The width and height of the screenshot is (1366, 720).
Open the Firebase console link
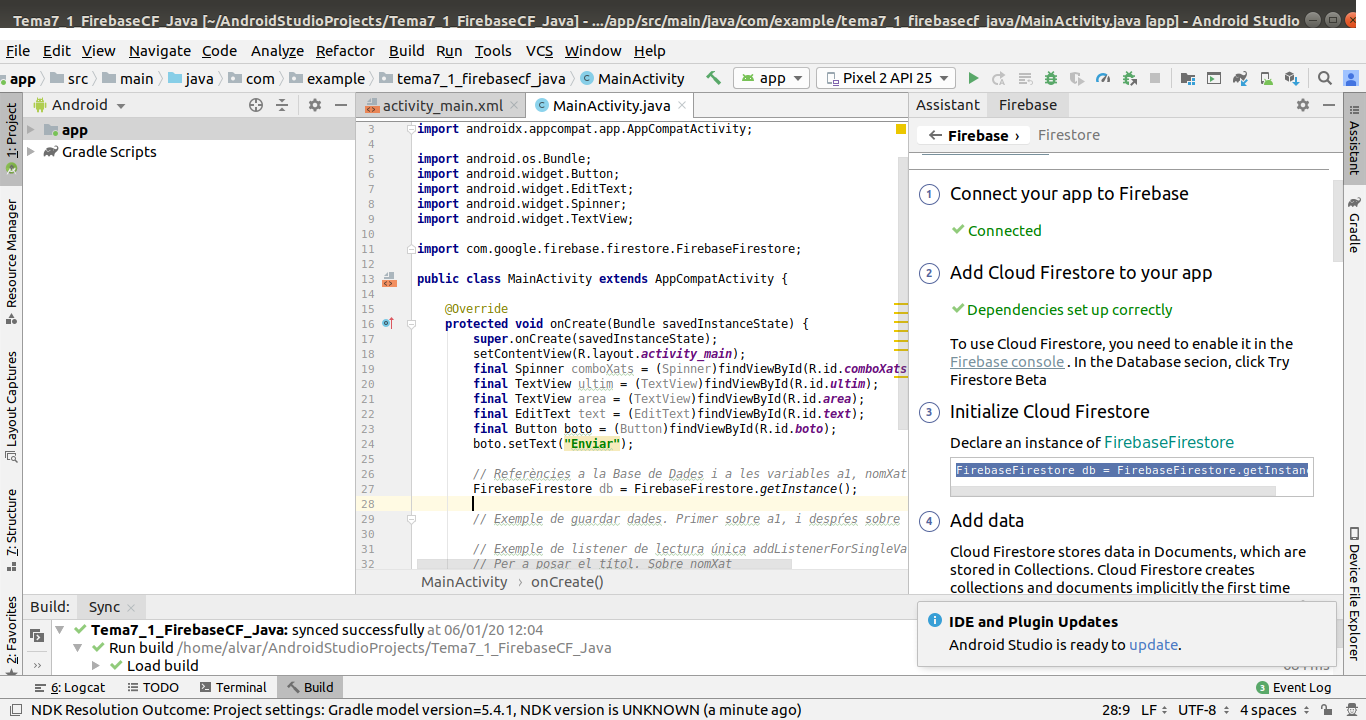[x=1007, y=362]
